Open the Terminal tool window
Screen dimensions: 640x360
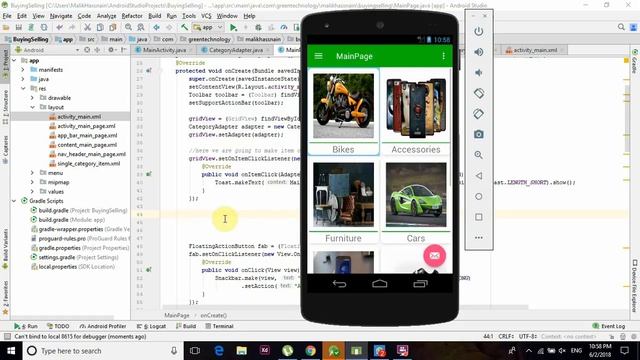pyautogui.click(x=219, y=326)
